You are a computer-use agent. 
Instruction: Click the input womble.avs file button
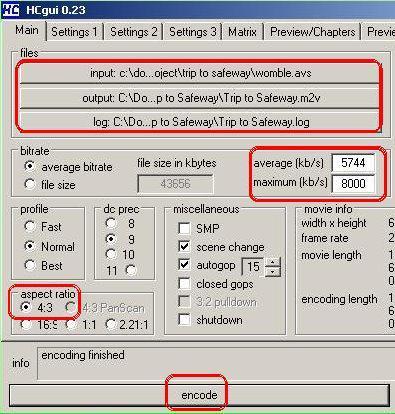[199, 73]
